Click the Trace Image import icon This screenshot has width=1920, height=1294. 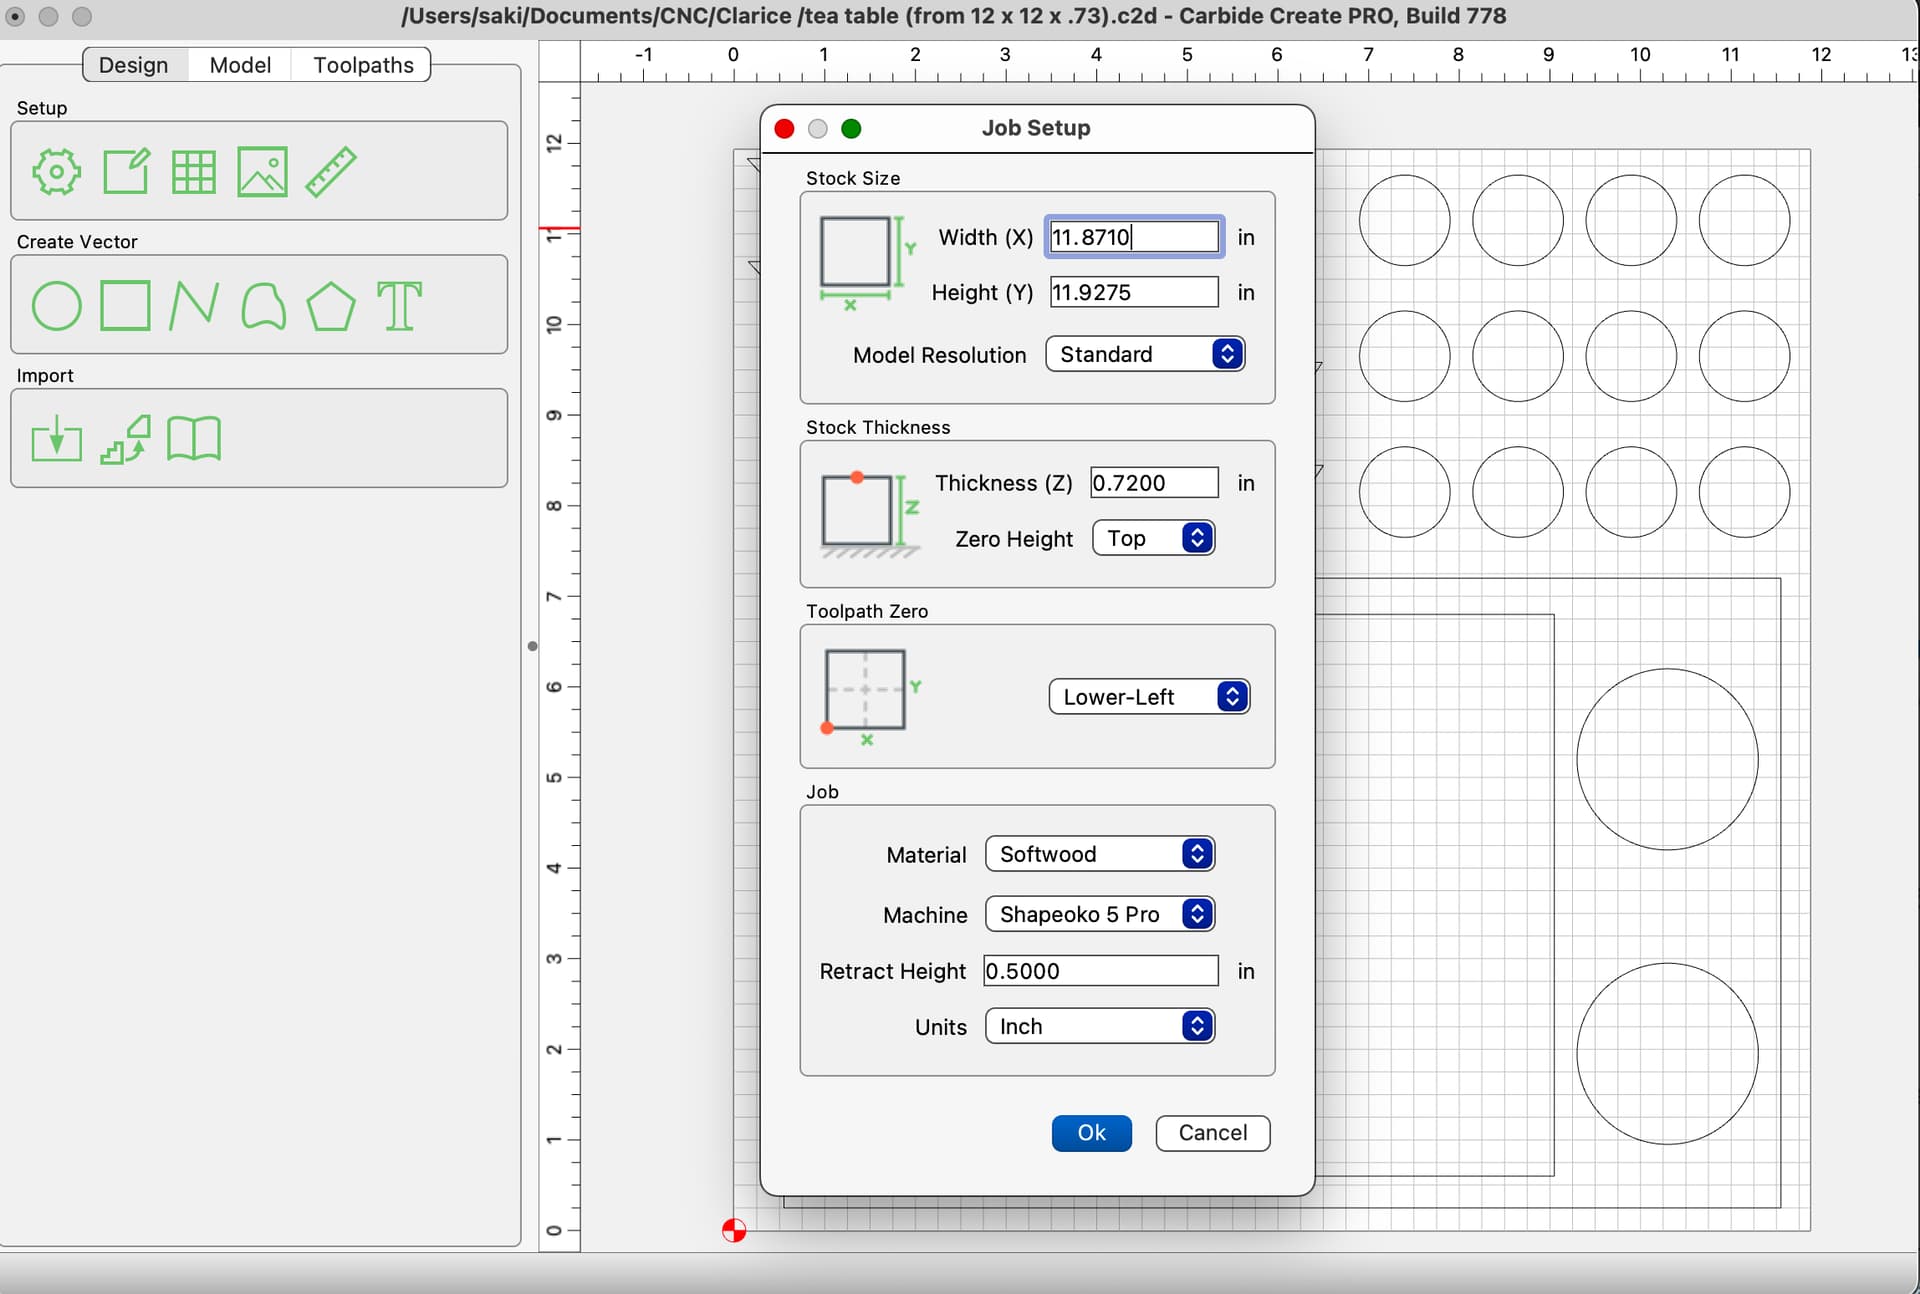[126, 439]
